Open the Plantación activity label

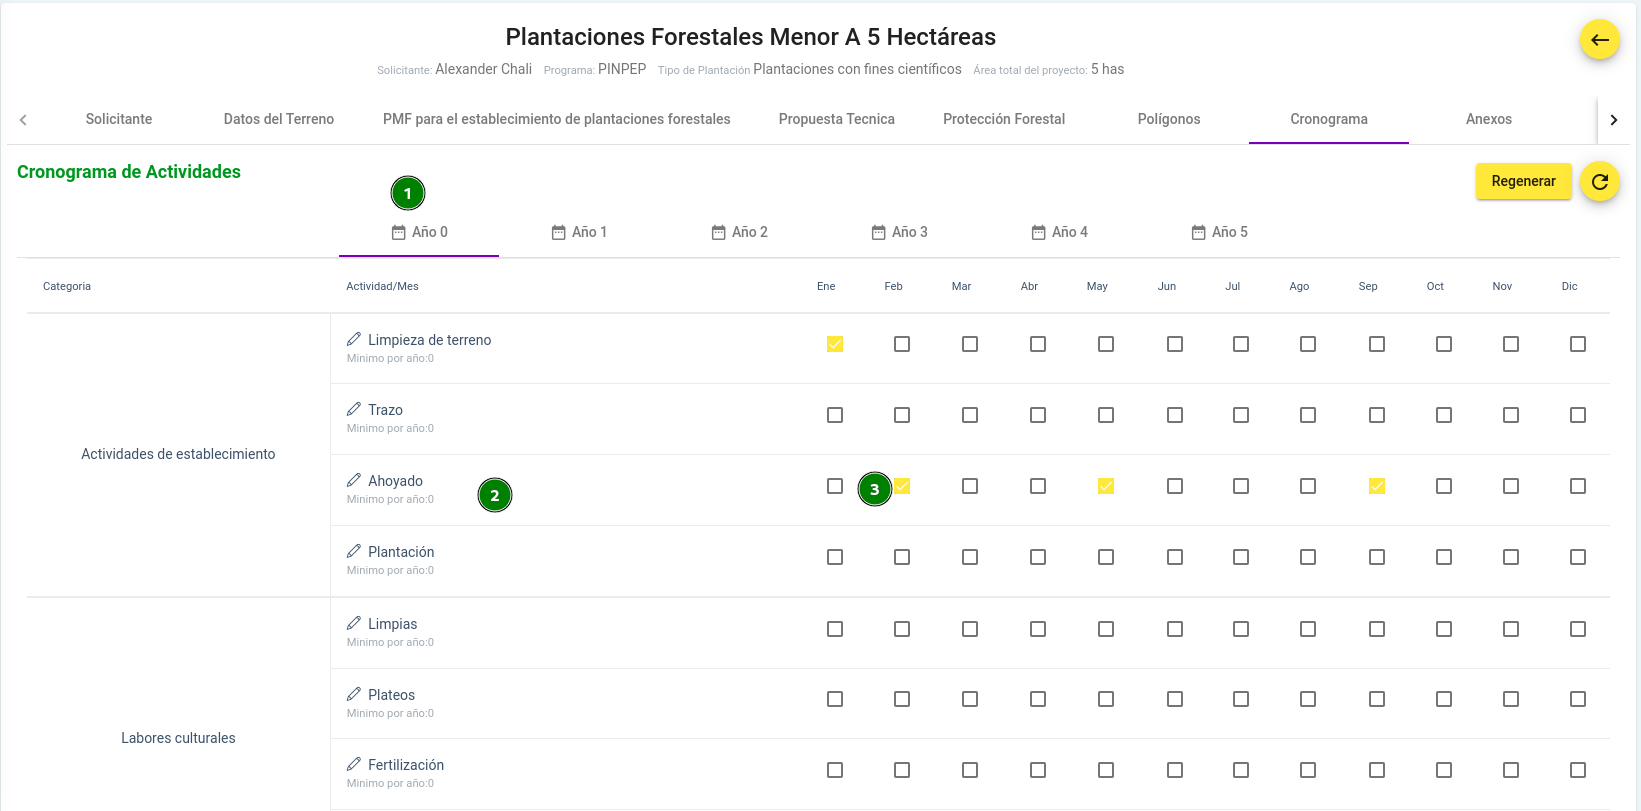point(401,552)
